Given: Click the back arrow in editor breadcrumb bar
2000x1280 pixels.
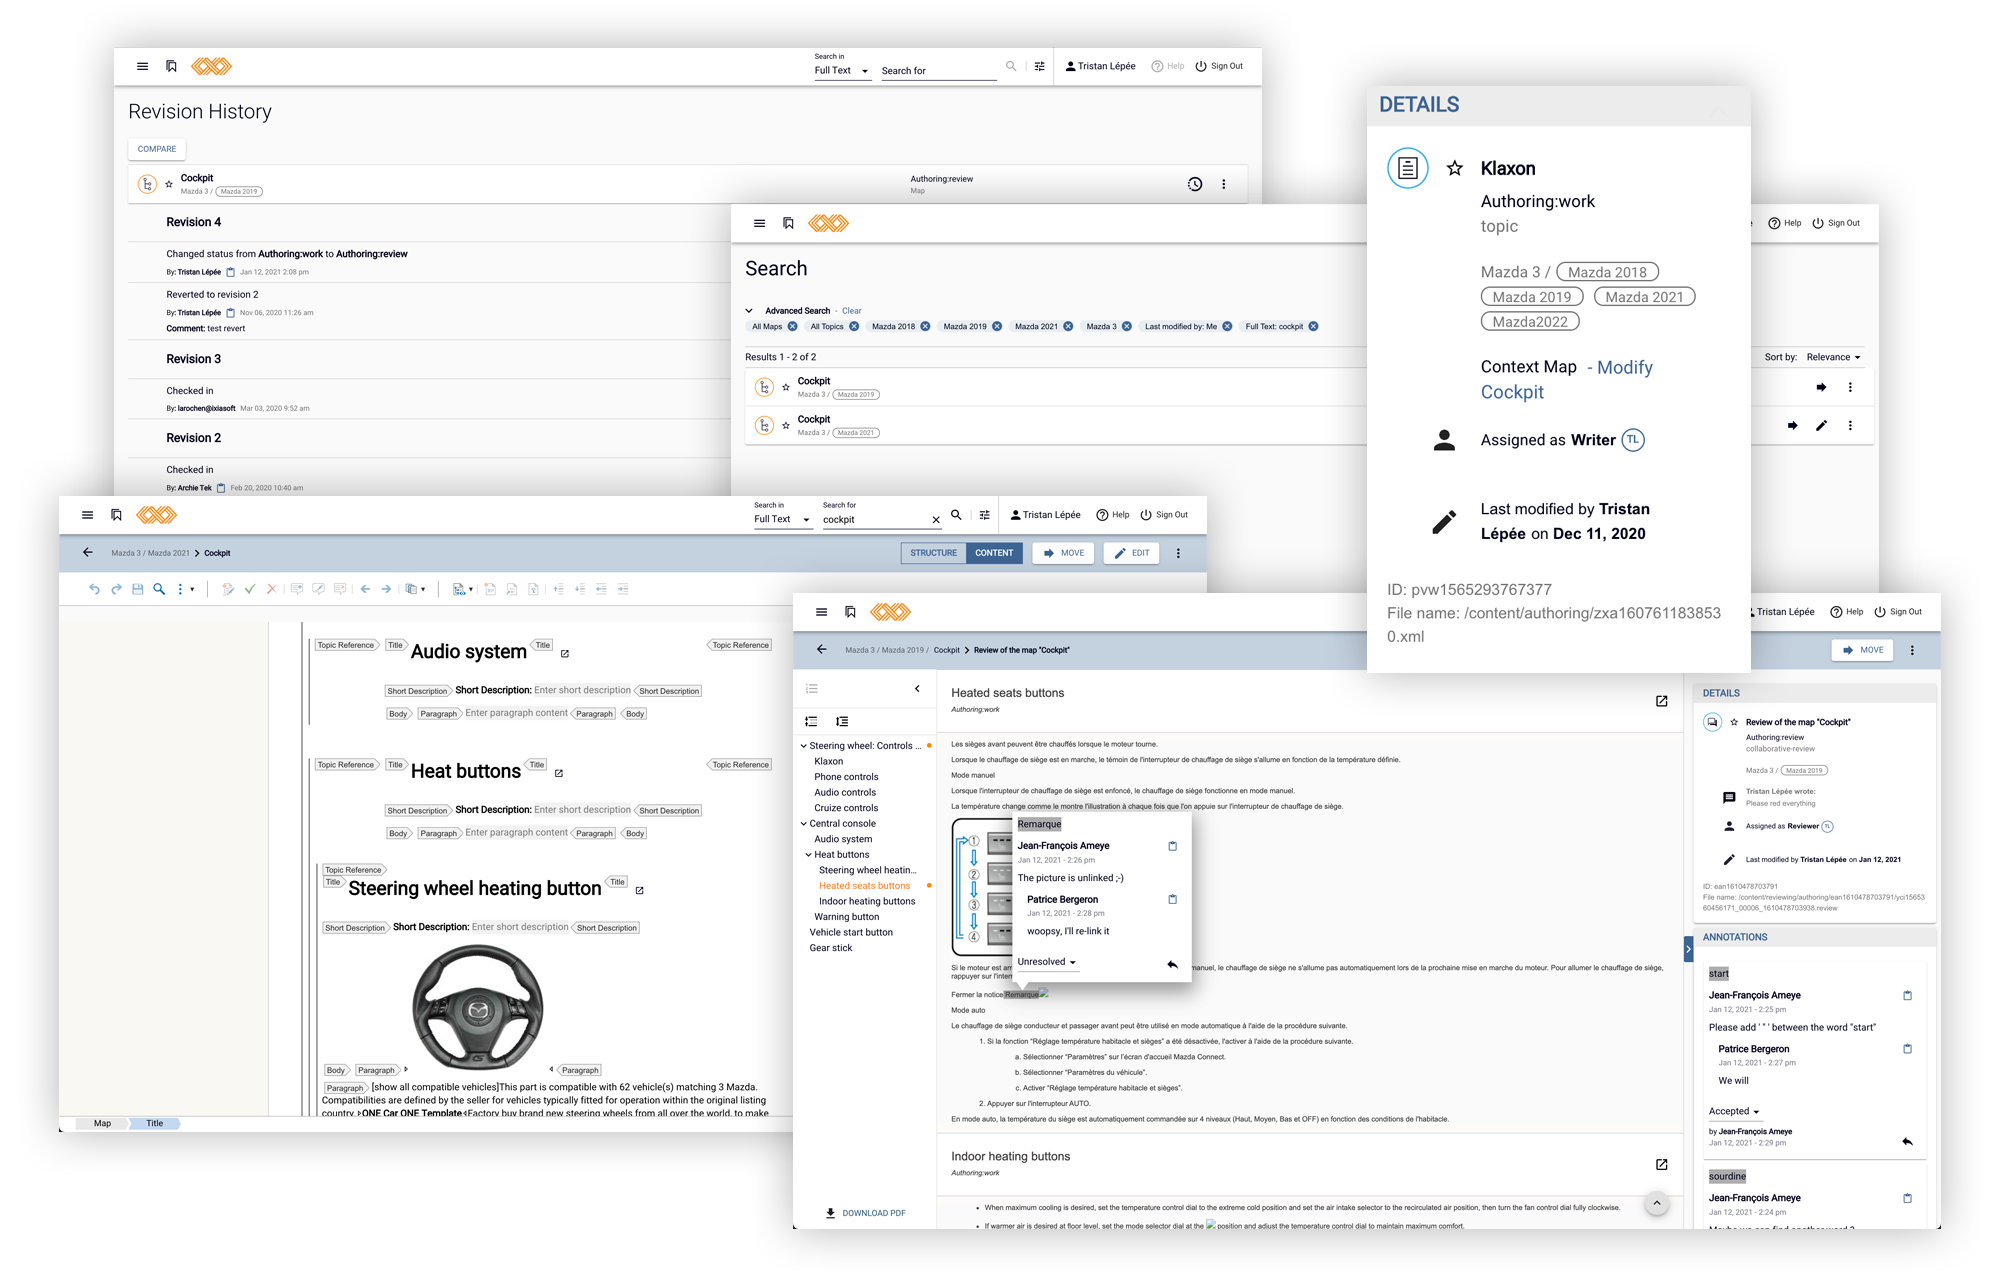Looking at the screenshot, I should point(88,552).
